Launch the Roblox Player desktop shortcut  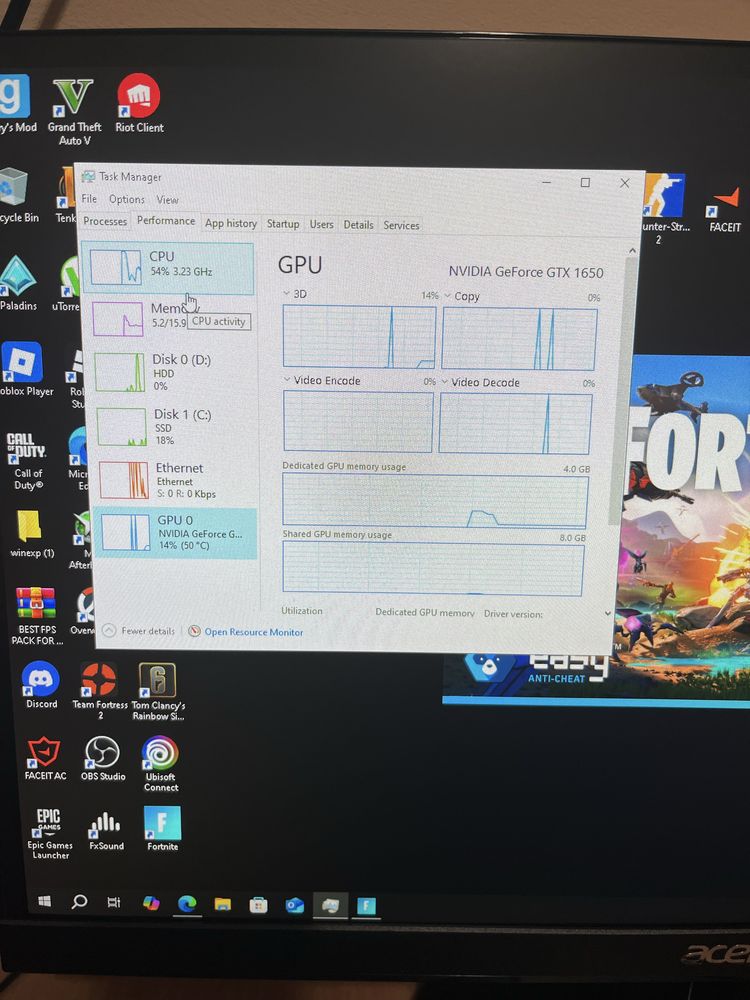point(24,370)
